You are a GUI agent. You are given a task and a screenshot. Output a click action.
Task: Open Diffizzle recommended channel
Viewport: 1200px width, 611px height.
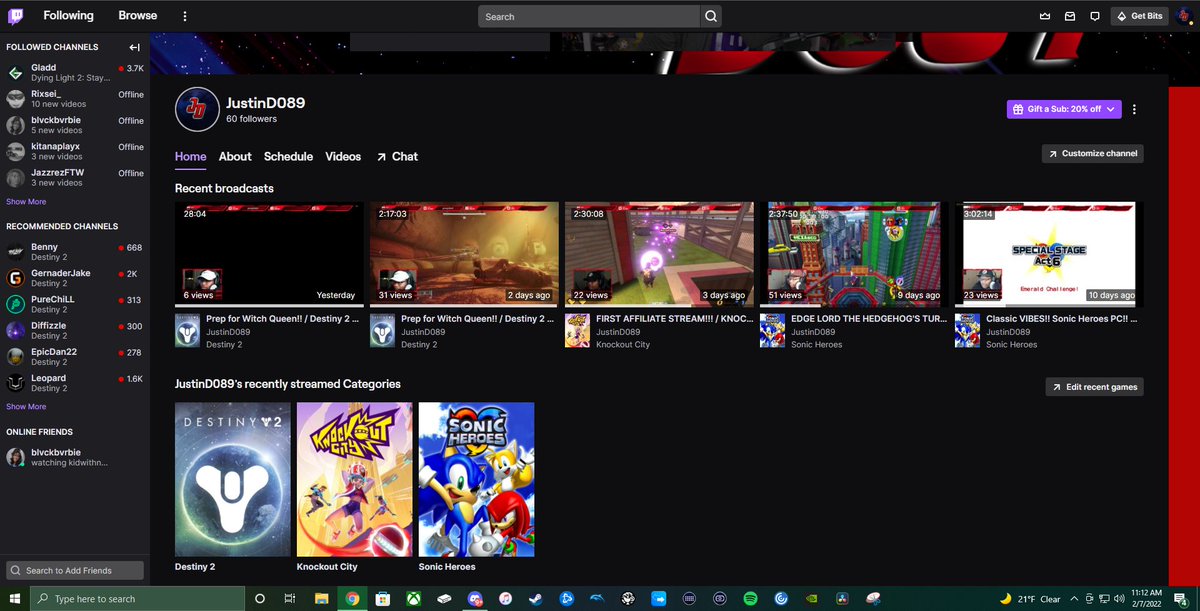[75, 330]
